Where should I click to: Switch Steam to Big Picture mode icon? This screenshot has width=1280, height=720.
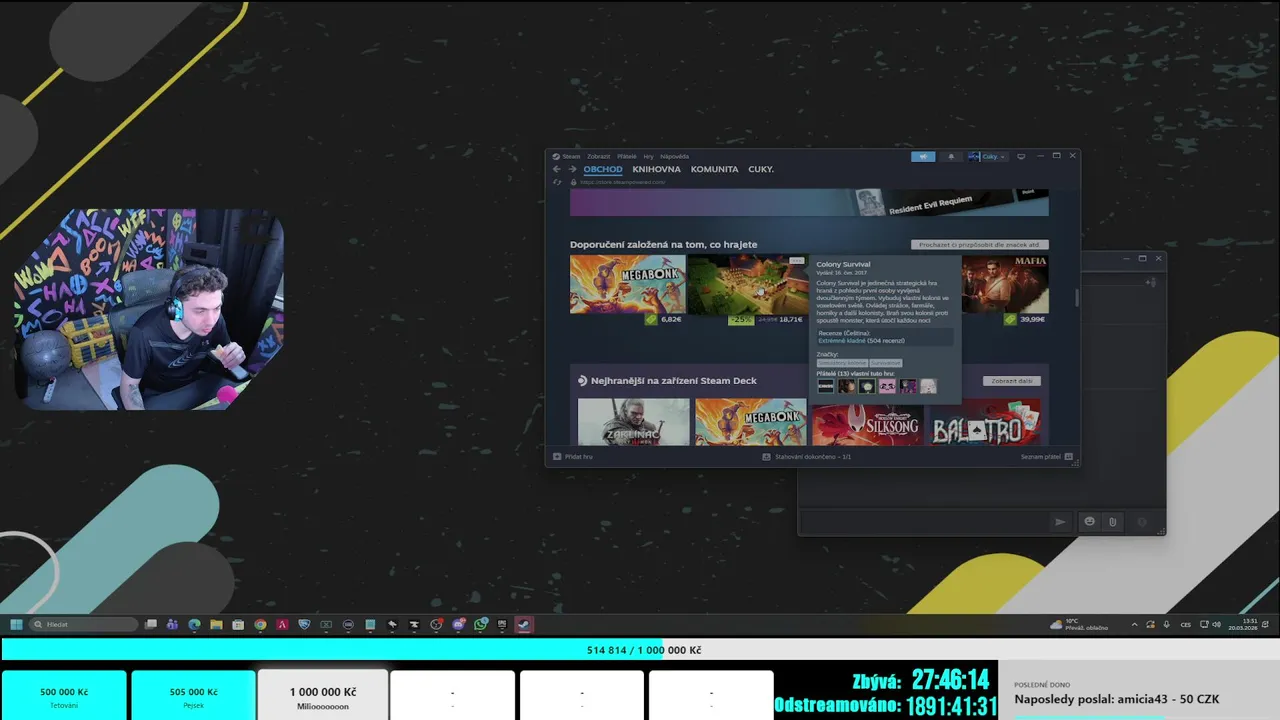(1021, 156)
